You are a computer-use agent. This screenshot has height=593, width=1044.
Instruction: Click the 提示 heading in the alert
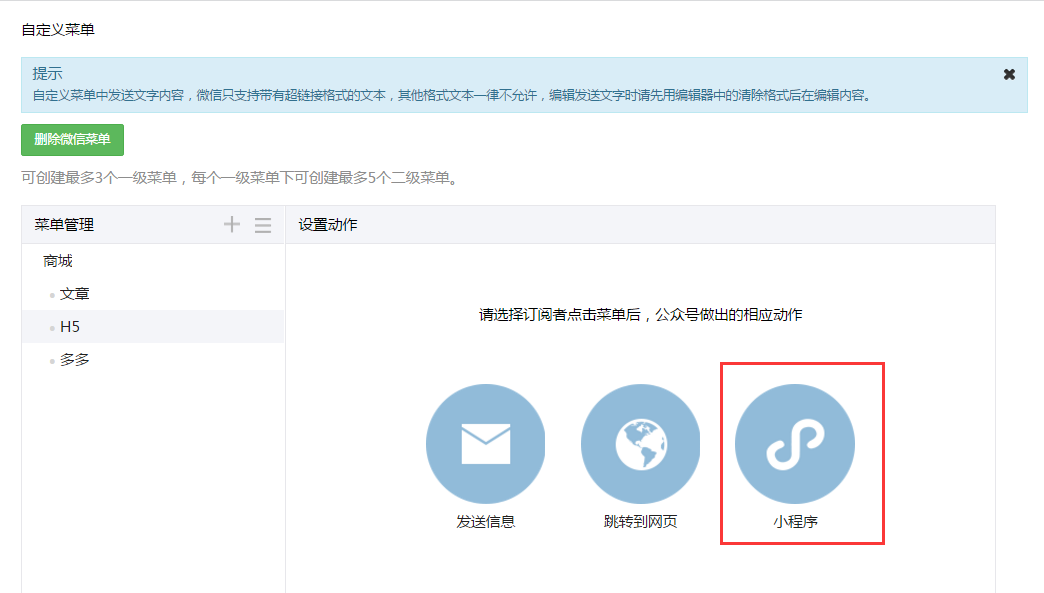pyautogui.click(x=47, y=74)
